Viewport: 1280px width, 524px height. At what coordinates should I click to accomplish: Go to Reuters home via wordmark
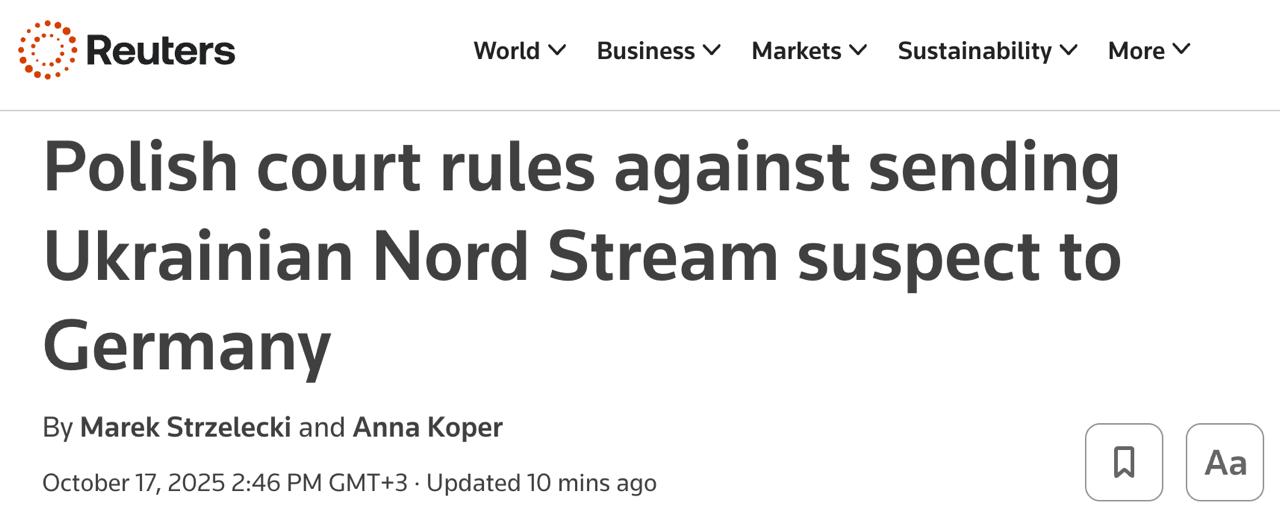160,50
